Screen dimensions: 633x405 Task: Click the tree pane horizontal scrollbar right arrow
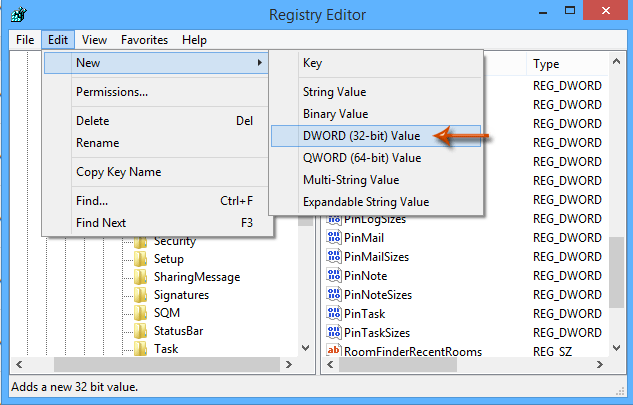pyautogui.click(x=289, y=364)
